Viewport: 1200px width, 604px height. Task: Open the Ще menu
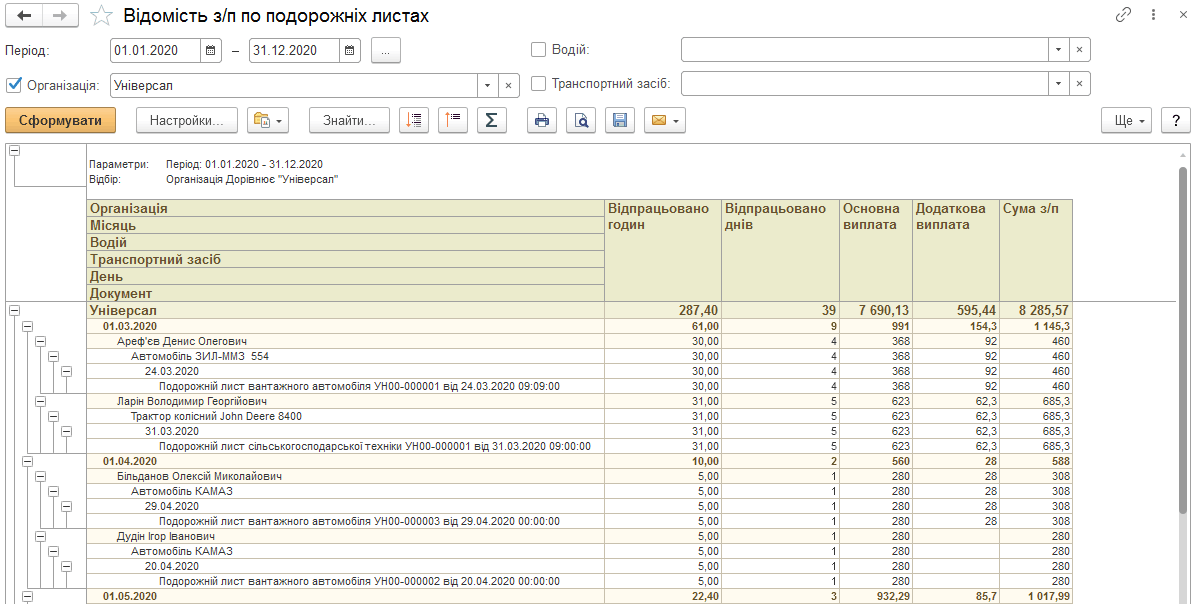tap(1126, 120)
